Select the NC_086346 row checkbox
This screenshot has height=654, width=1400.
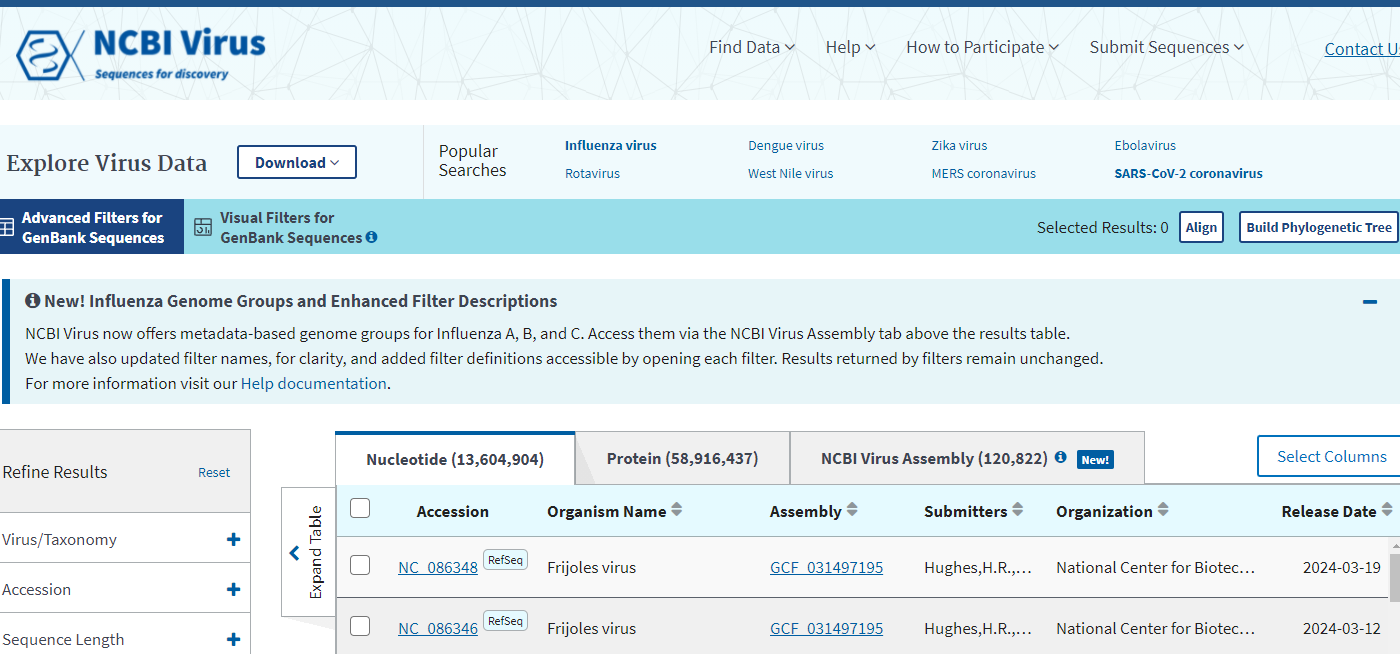[360, 627]
